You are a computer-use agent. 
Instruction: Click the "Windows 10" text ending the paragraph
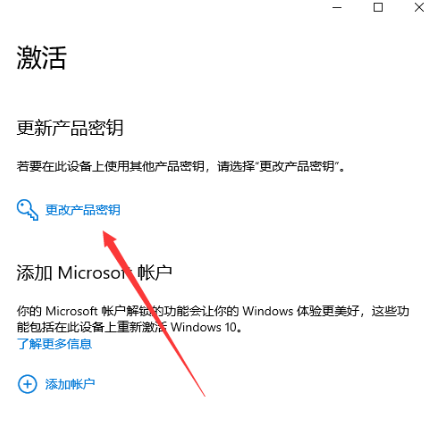[x=204, y=327]
